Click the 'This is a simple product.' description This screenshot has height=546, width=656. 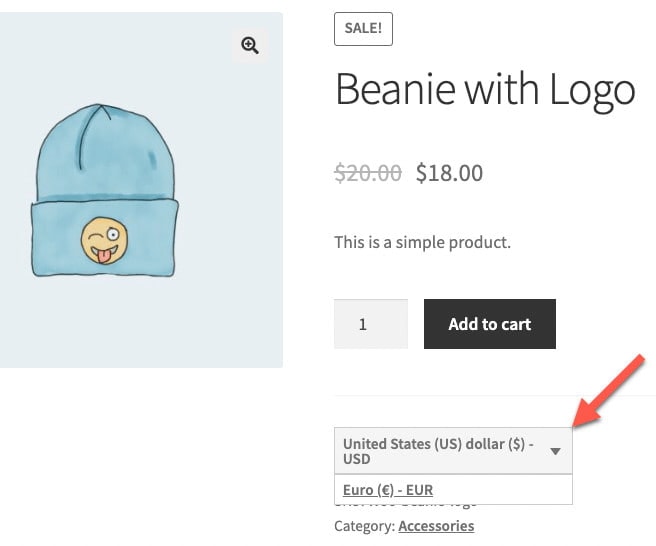coord(423,242)
